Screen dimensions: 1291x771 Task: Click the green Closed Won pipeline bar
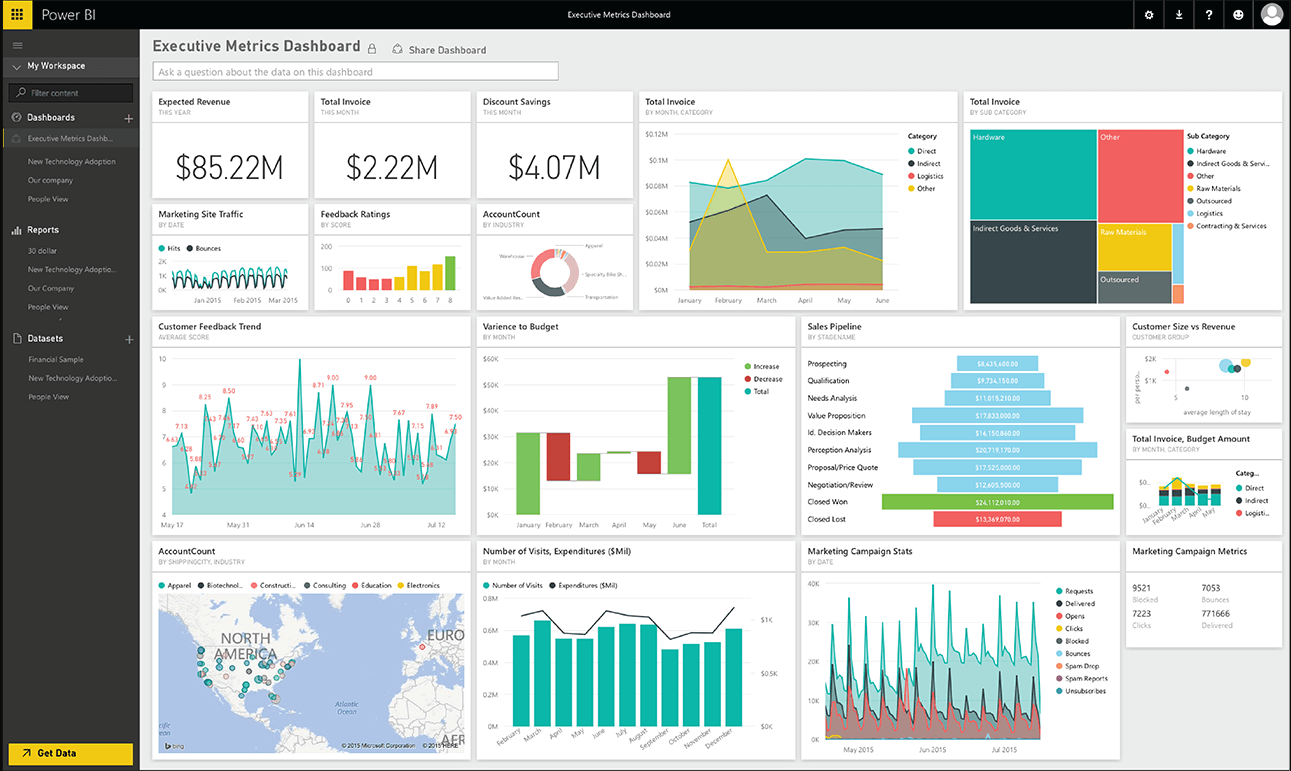[997, 502]
